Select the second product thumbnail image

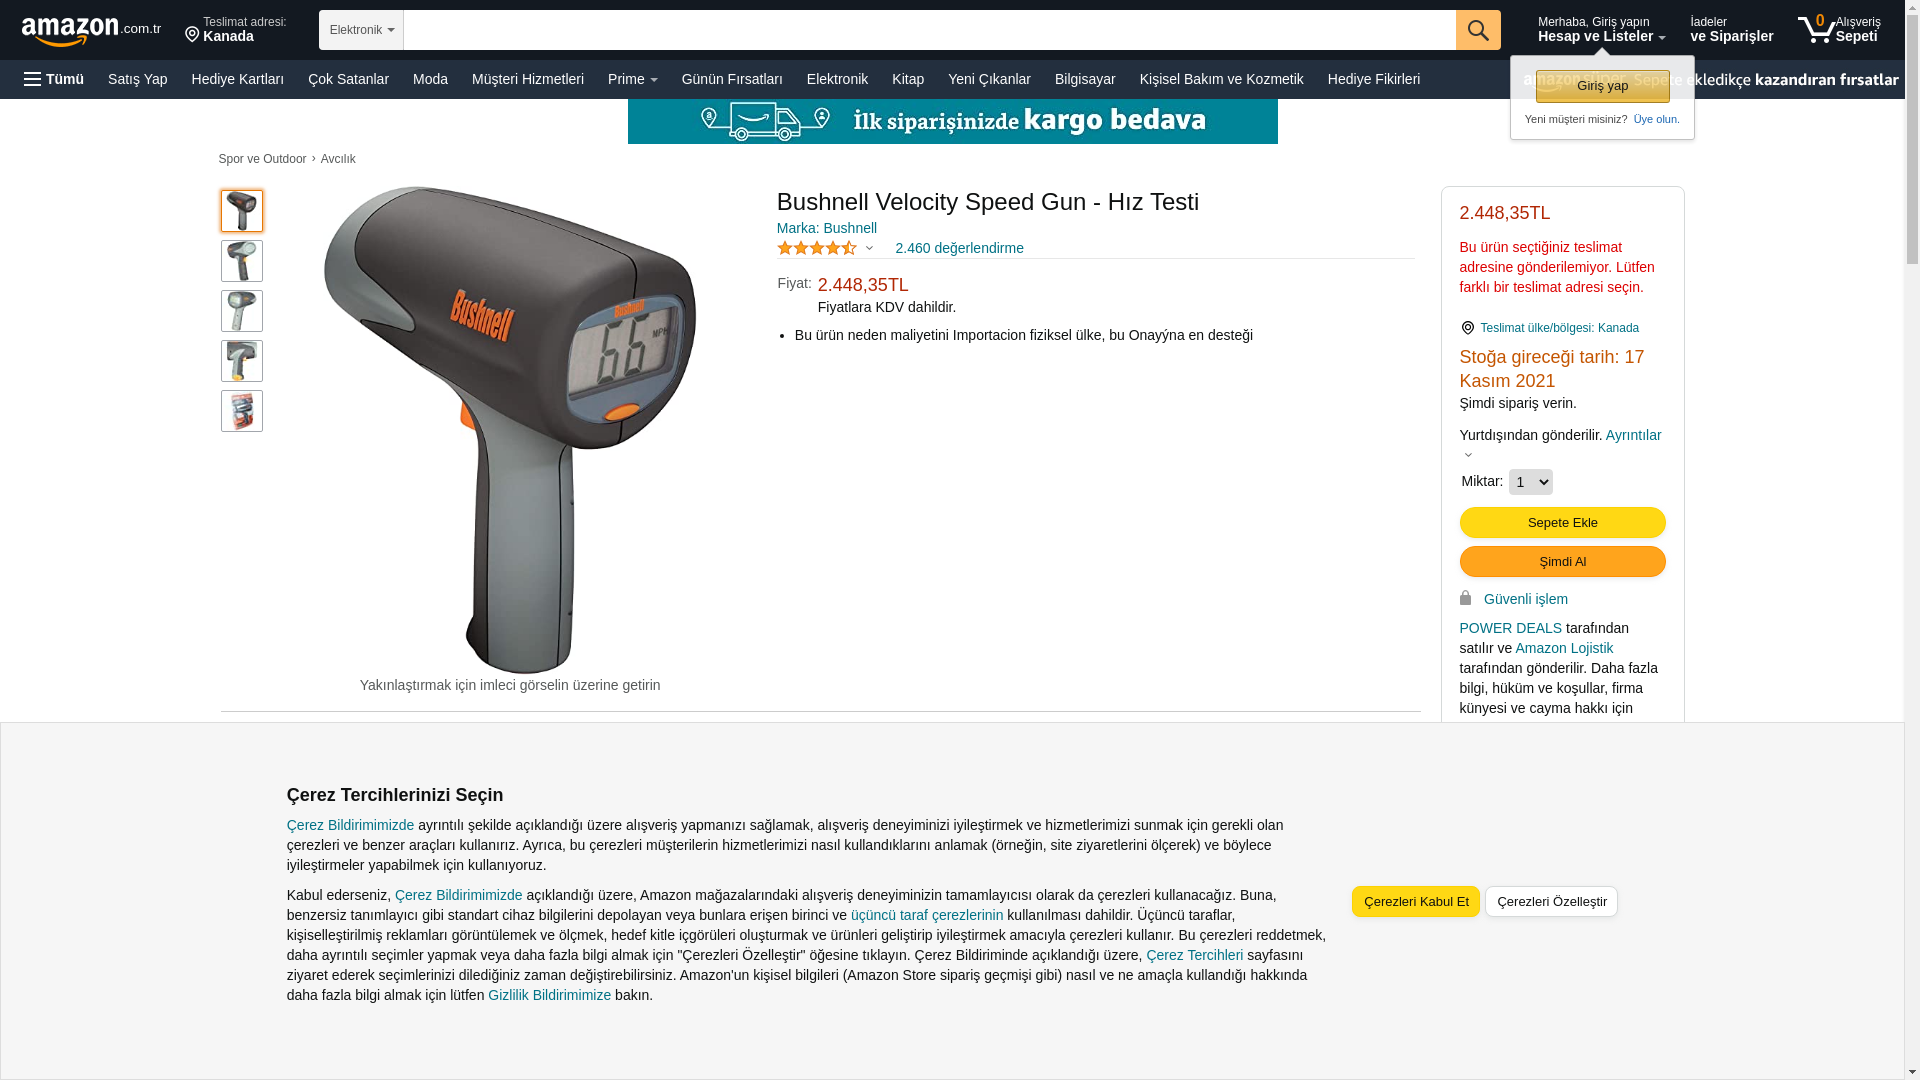(242, 261)
